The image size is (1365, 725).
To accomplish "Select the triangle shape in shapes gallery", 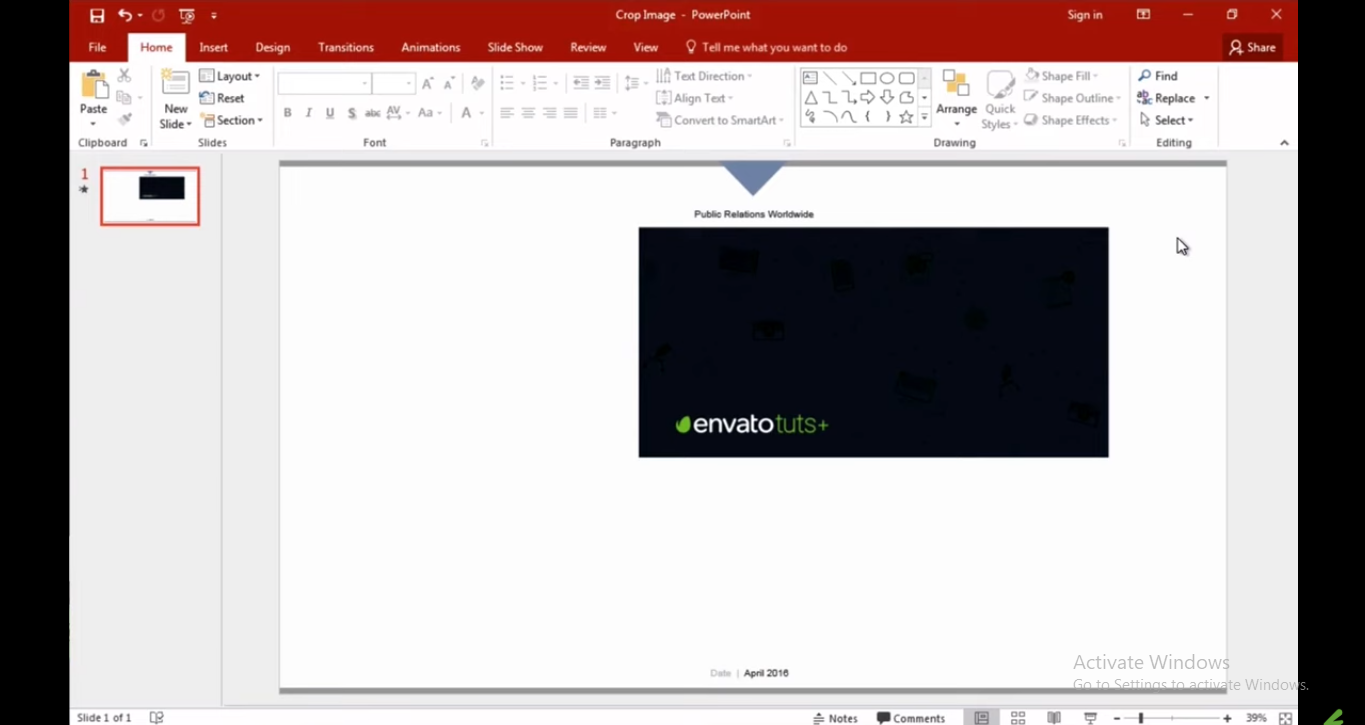I will [810, 98].
